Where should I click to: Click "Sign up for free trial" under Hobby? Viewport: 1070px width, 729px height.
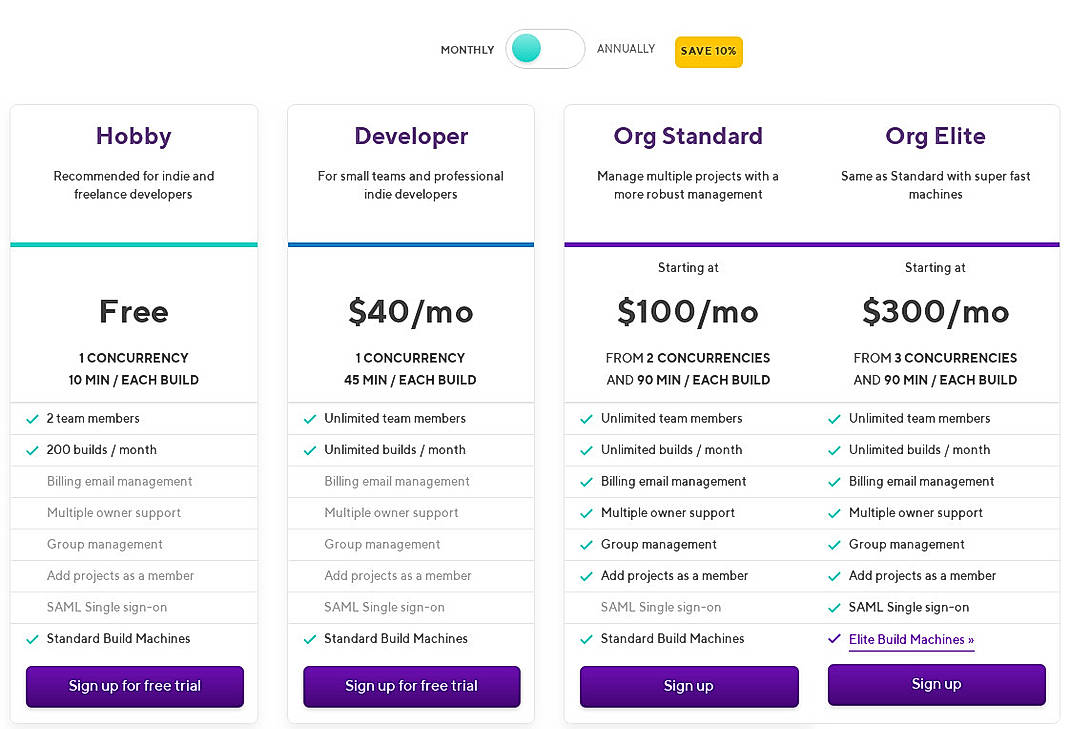pos(134,687)
